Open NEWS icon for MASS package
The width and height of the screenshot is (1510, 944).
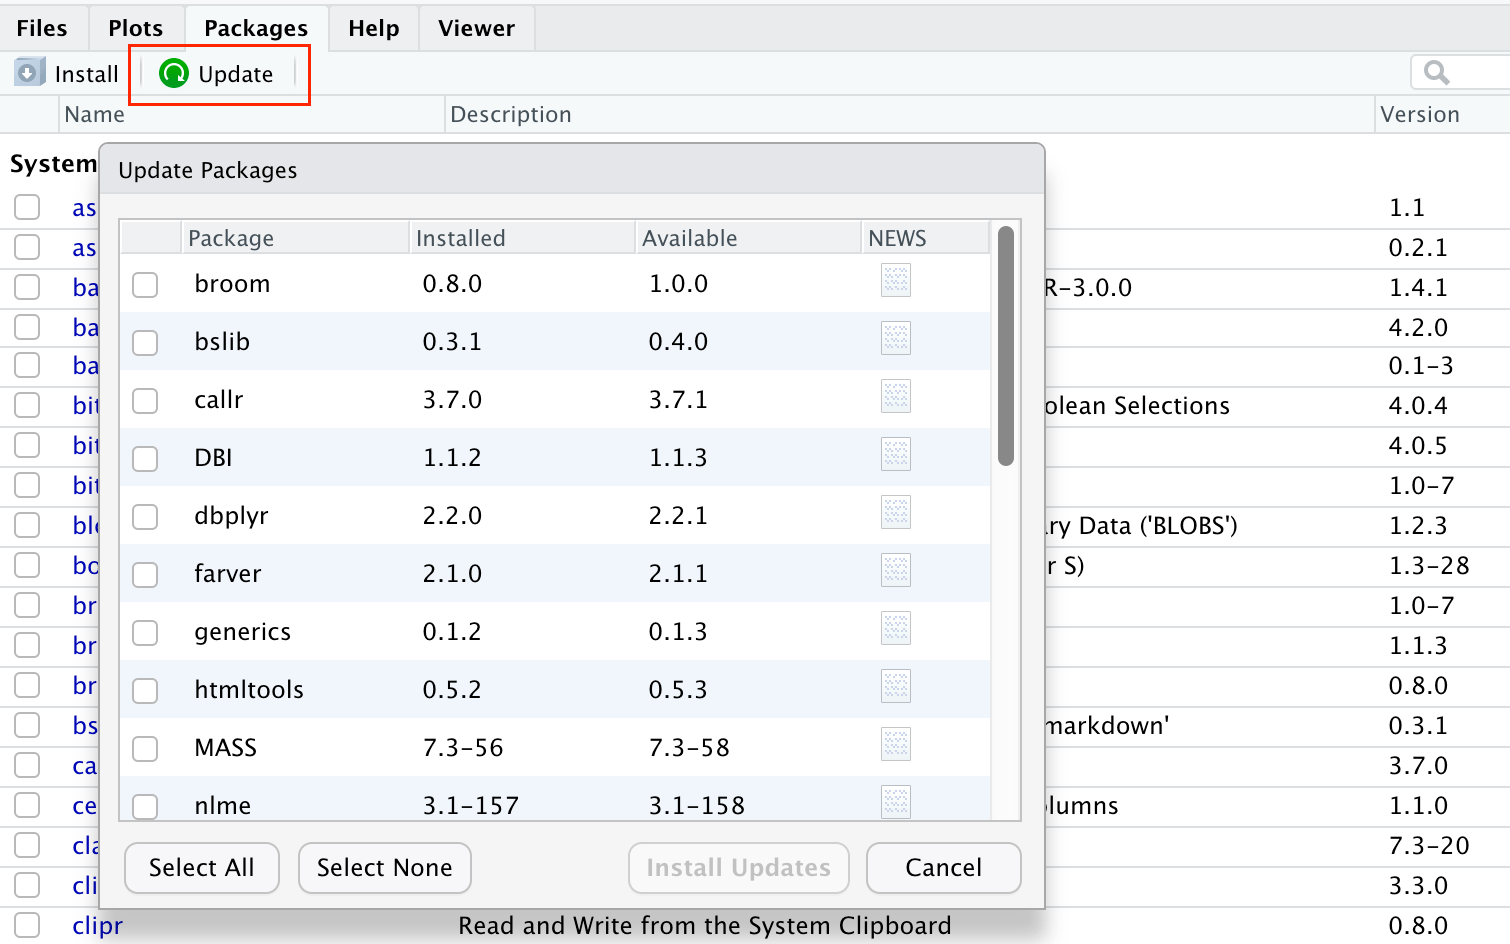[x=896, y=745]
